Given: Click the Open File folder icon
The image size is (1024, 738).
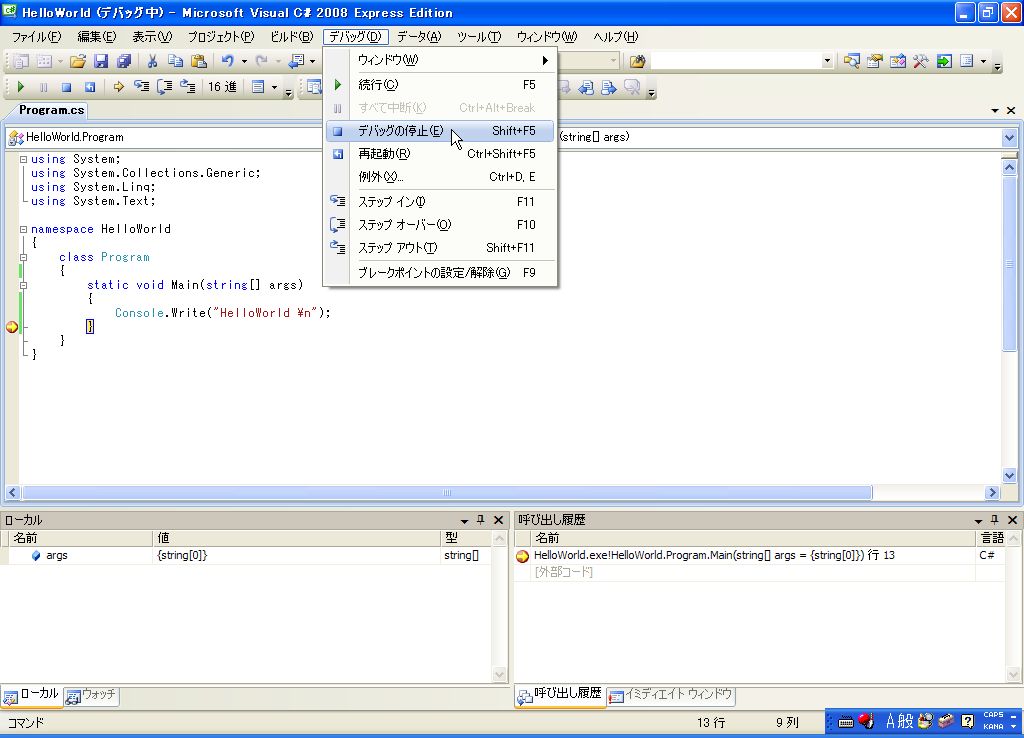Looking at the screenshot, I should [x=78, y=61].
